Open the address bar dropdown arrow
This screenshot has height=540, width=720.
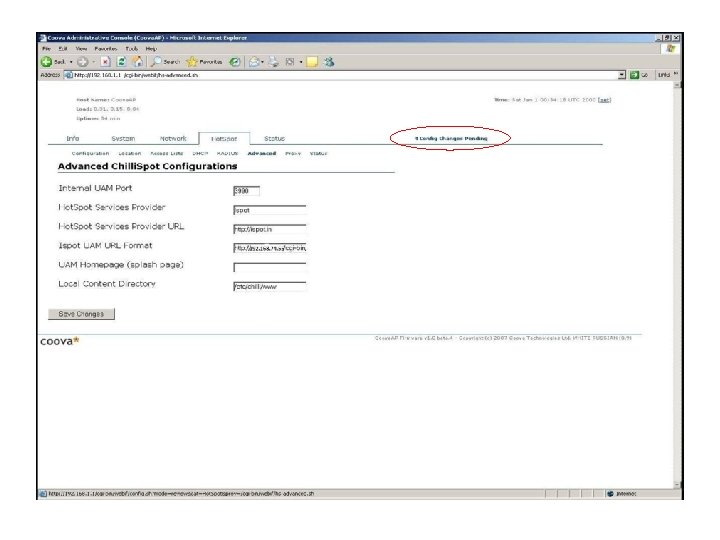point(622,75)
